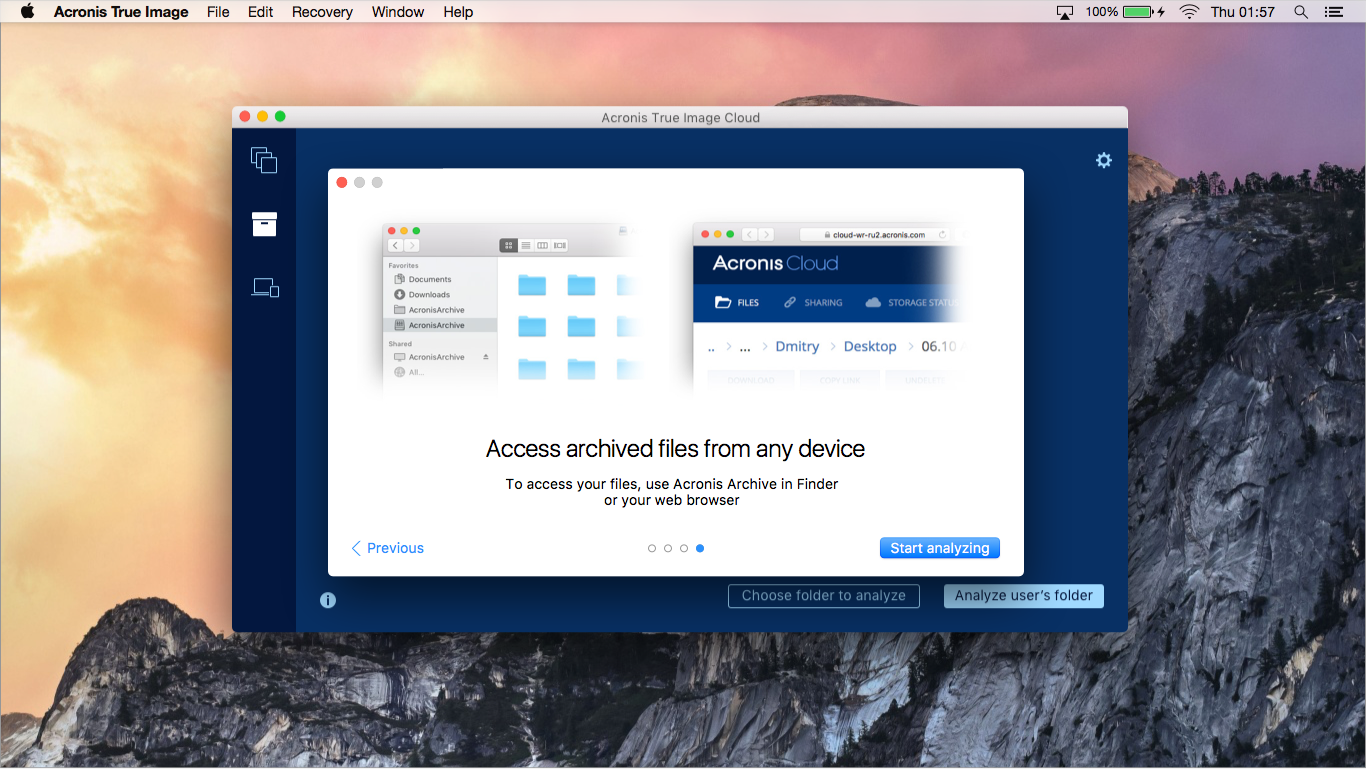
Task: Open the Acronis True Image application menu
Action: pos(121,12)
